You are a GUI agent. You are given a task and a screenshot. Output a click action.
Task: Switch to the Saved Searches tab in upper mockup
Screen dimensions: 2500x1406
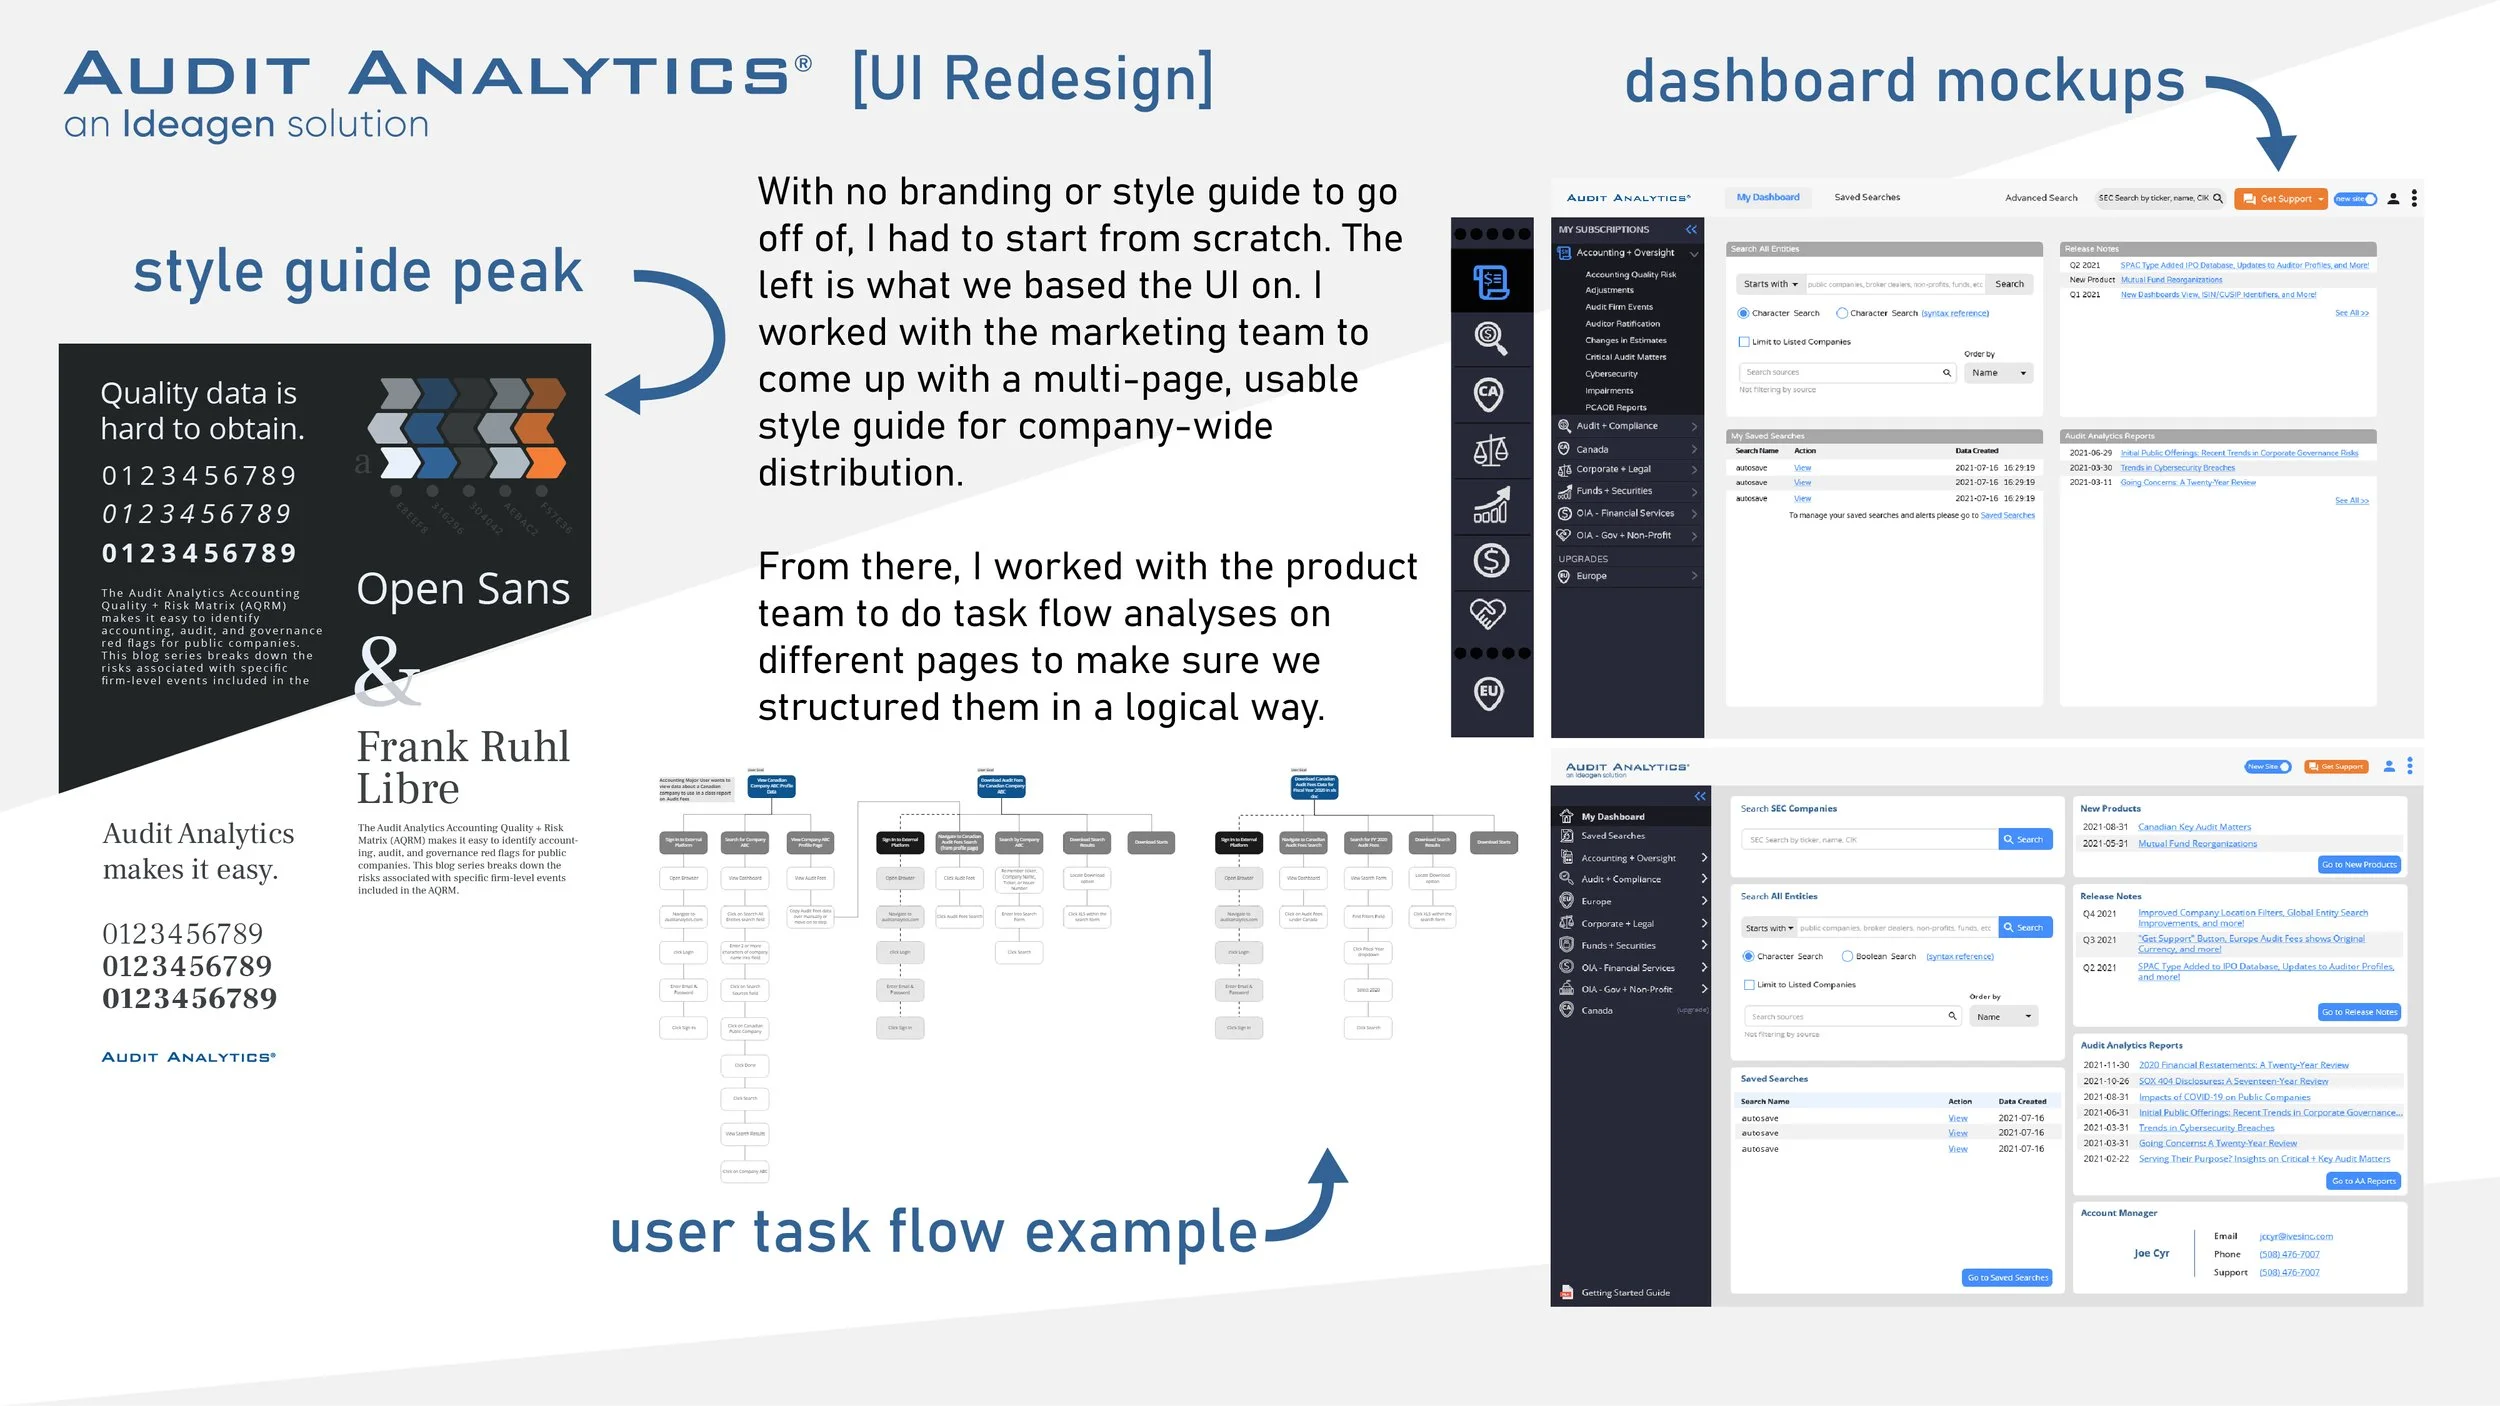click(x=1867, y=198)
